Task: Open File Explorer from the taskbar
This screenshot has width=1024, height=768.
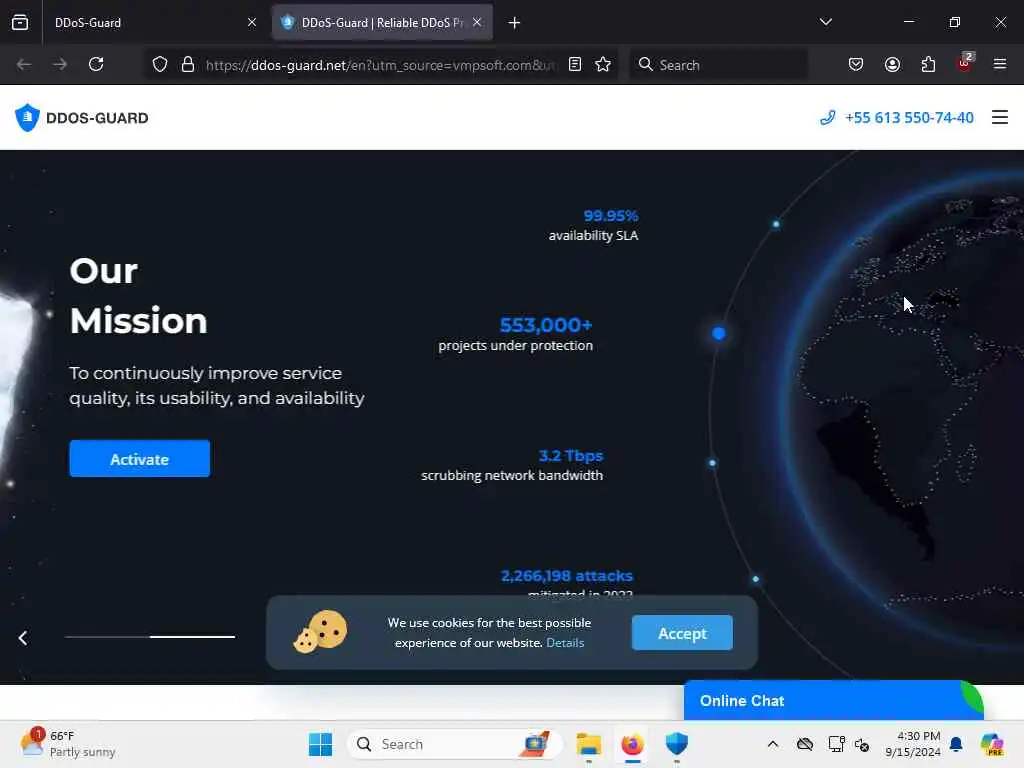Action: coord(588,744)
